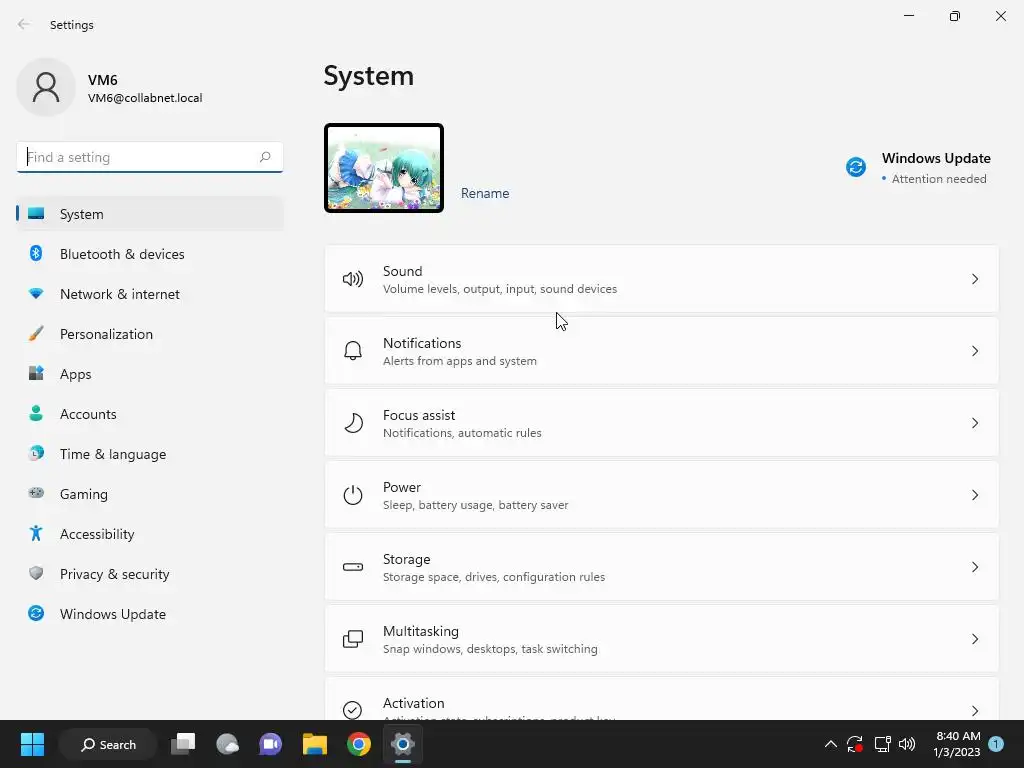Click the Power symbol icon
Viewport: 1024px width, 768px height.
(x=353, y=495)
